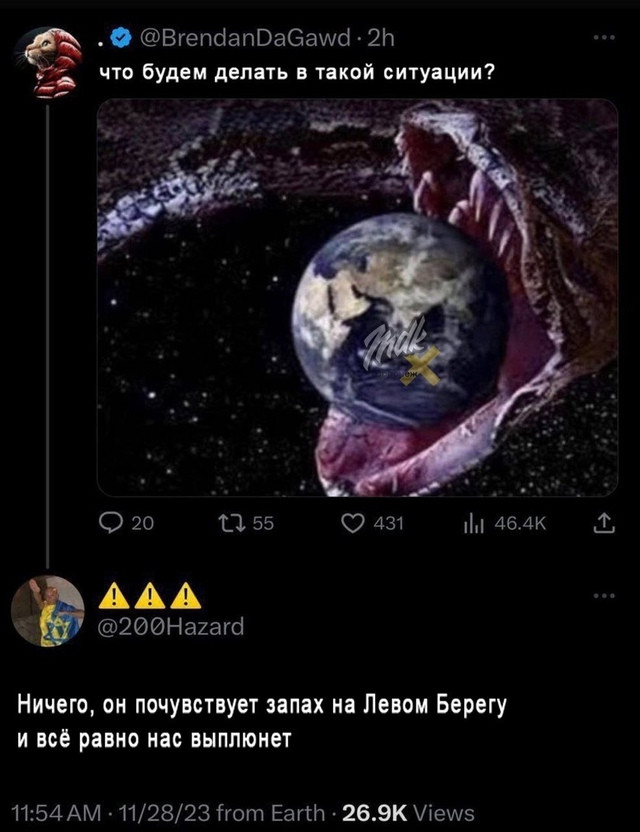Tap the share upload icon
The width and height of the screenshot is (640, 832).
pyautogui.click(x=604, y=524)
